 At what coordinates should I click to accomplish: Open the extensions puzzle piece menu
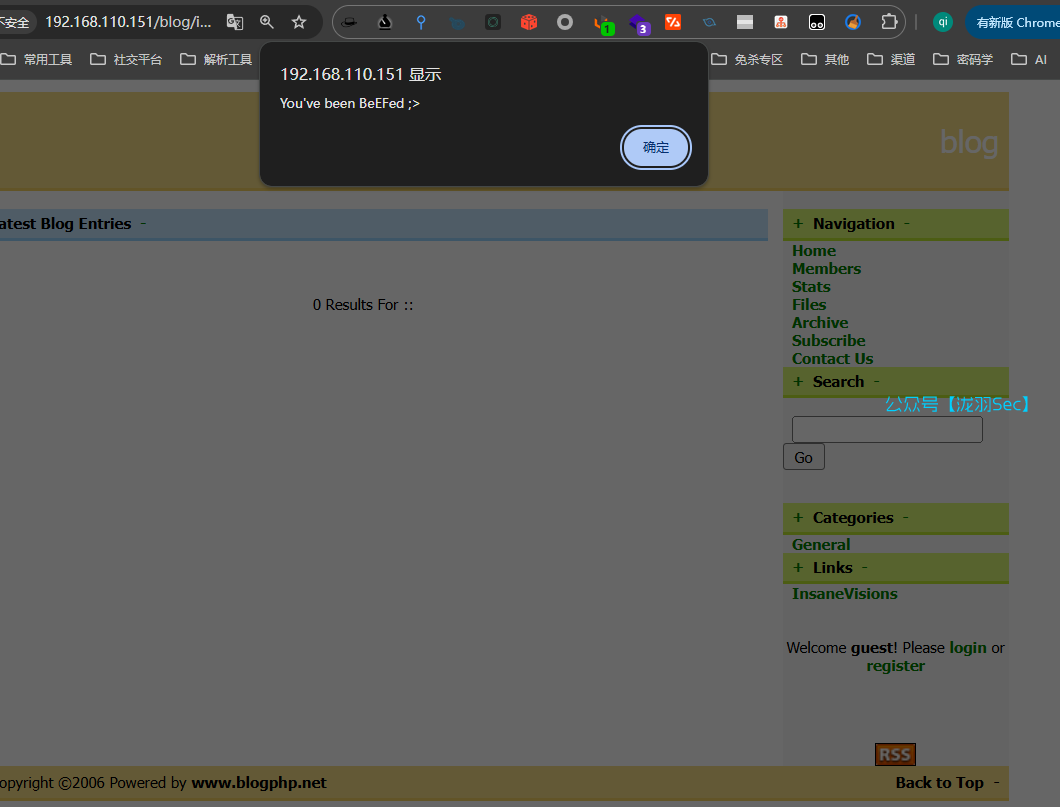coord(888,22)
